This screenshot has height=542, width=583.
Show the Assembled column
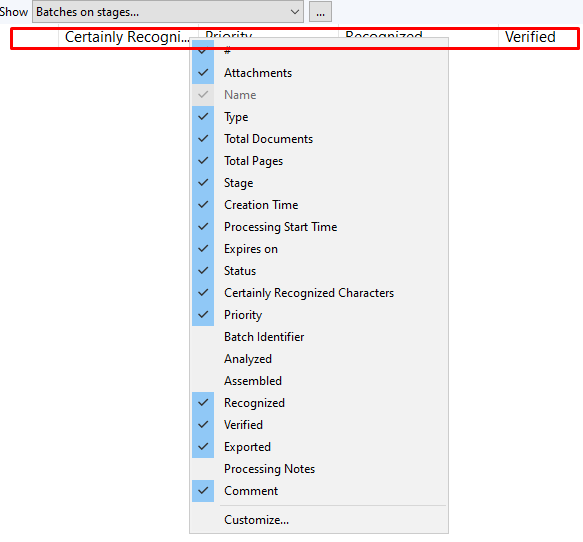(x=320, y=381)
